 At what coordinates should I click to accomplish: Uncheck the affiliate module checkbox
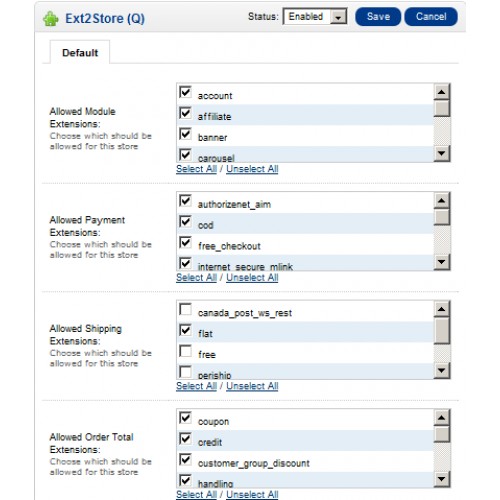point(185,113)
